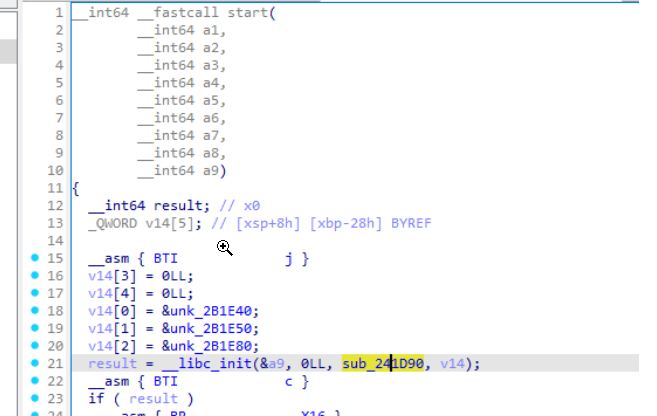Select parameter a7 in the signature

click(x=210, y=136)
